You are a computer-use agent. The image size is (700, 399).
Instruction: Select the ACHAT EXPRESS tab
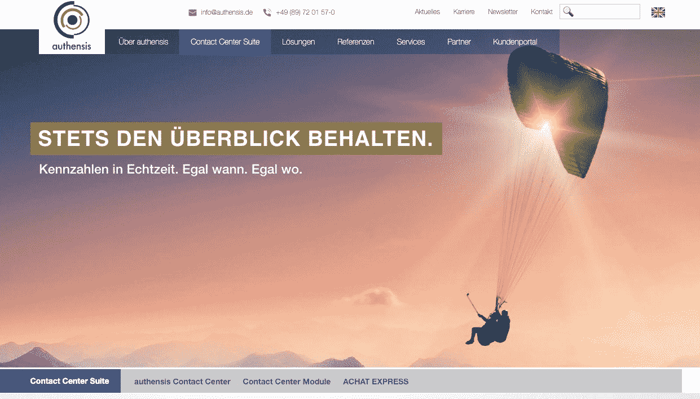pos(375,382)
